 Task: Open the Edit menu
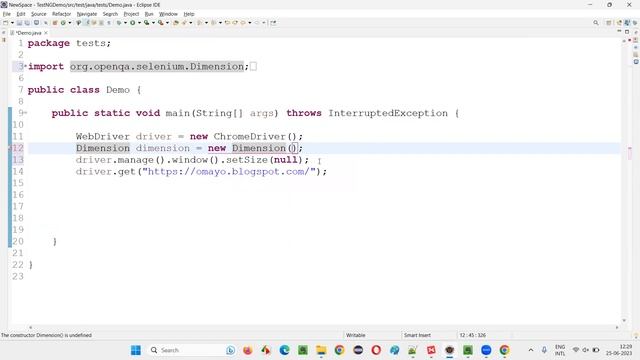point(21,14)
